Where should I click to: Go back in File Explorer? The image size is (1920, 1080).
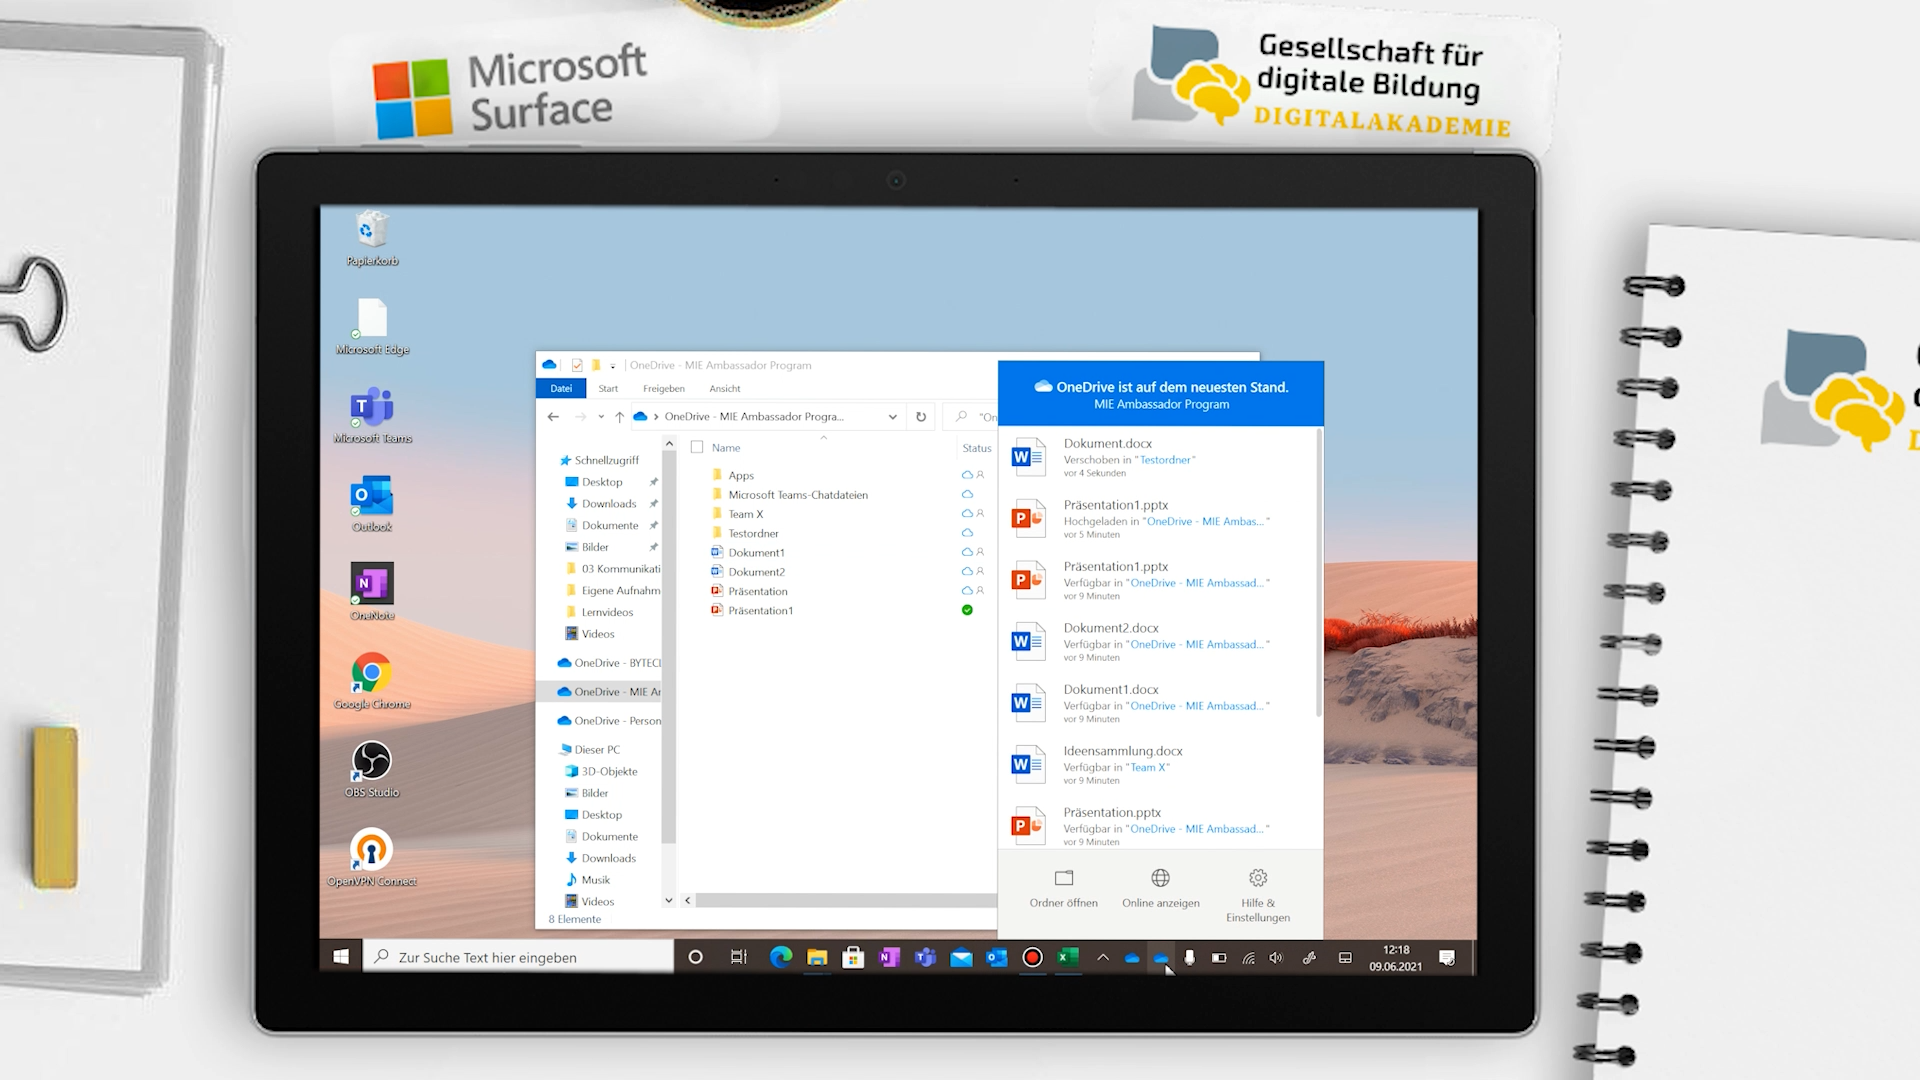tap(553, 417)
